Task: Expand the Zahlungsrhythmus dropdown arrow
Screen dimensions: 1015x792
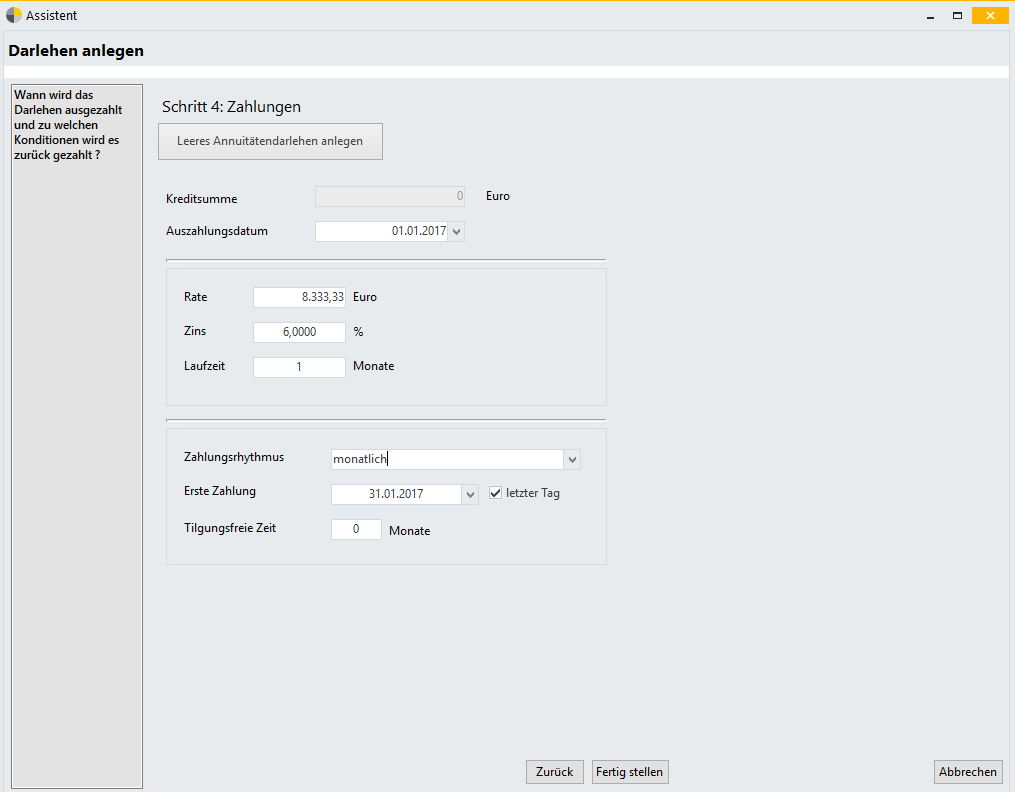Action: (572, 460)
